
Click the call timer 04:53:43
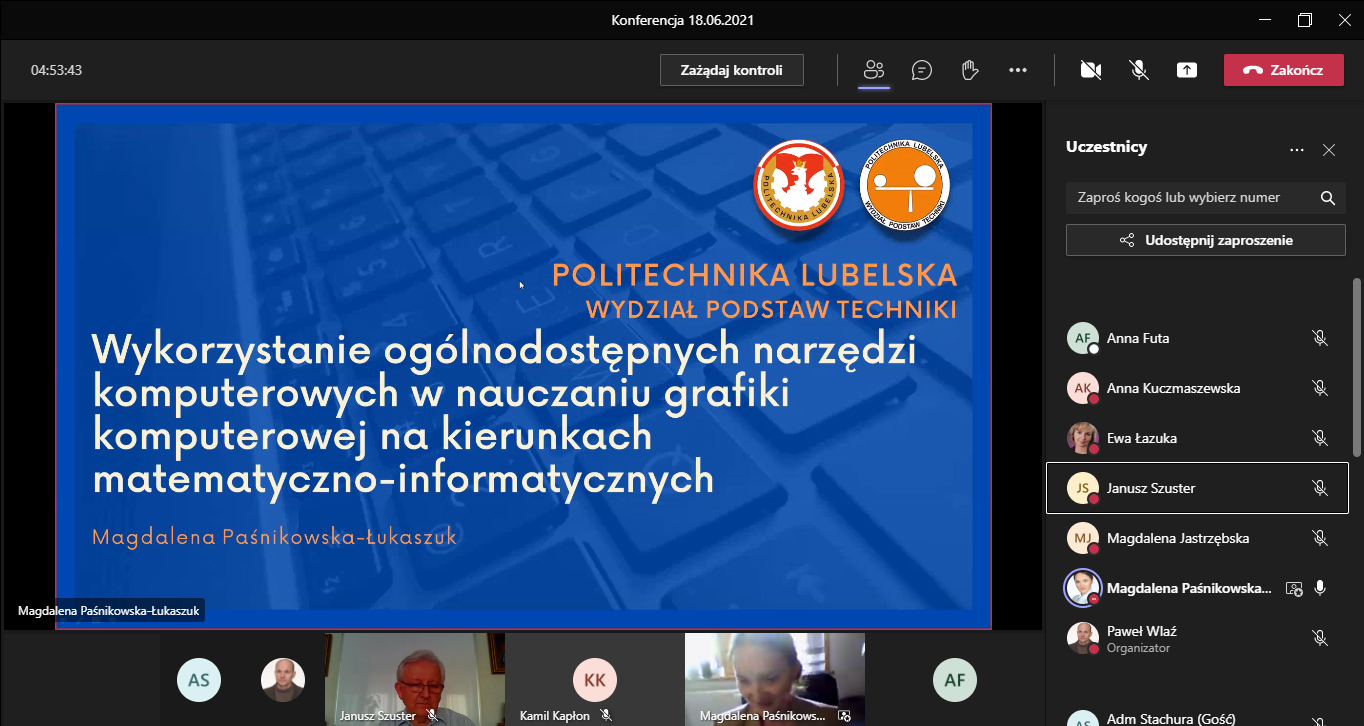(56, 70)
